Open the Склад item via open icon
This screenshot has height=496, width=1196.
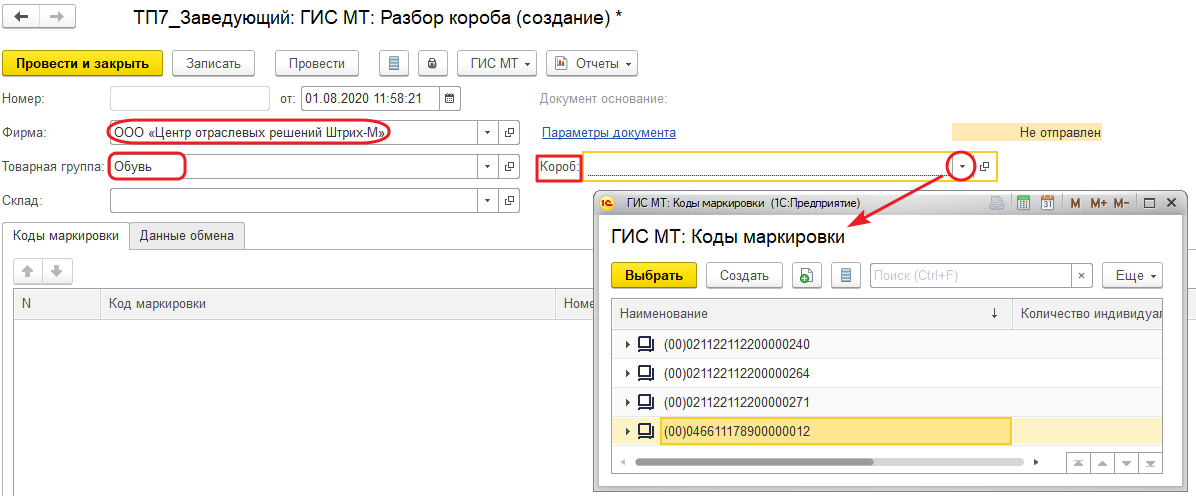[x=510, y=201]
